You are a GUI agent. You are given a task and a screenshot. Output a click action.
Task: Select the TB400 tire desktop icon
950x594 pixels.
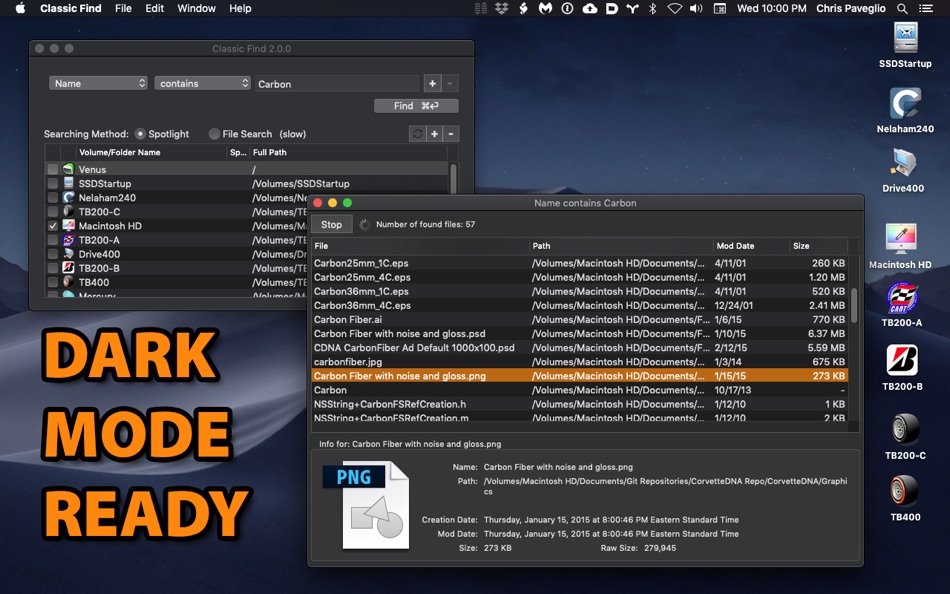(905, 490)
